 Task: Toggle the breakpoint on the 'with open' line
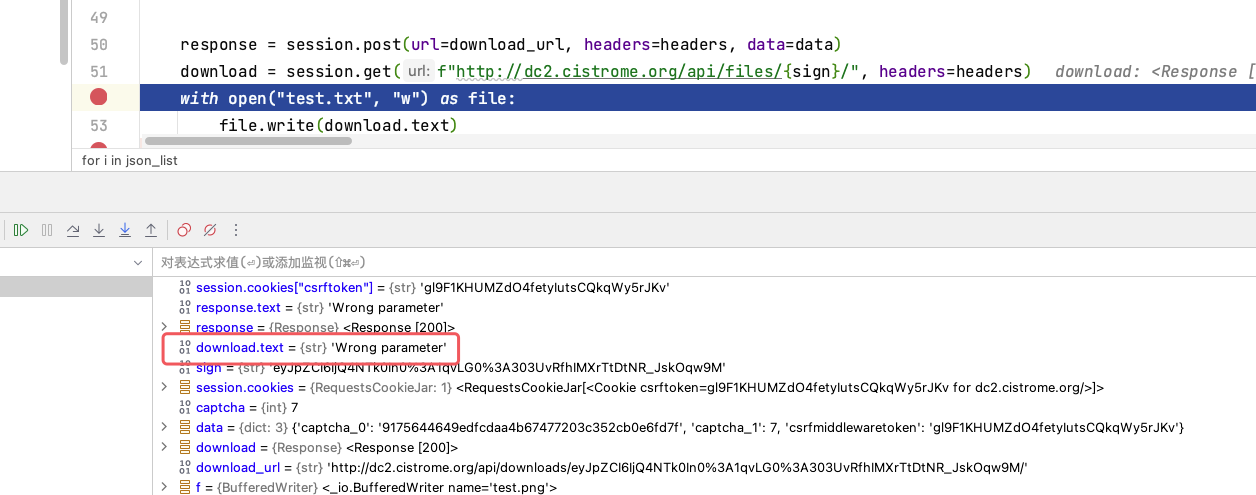98,97
